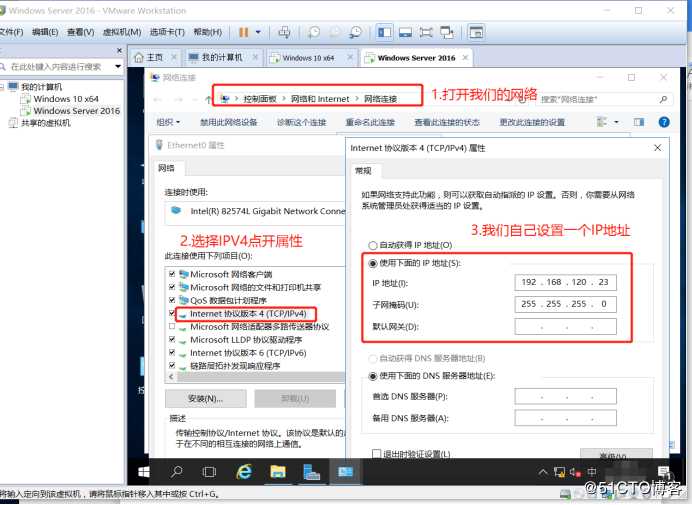
Task: Switch to the 主页 tab
Action: point(154,58)
